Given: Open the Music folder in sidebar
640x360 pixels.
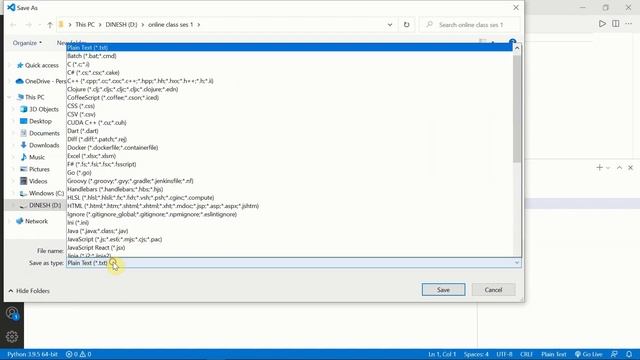Looking at the screenshot, I should tap(33, 157).
